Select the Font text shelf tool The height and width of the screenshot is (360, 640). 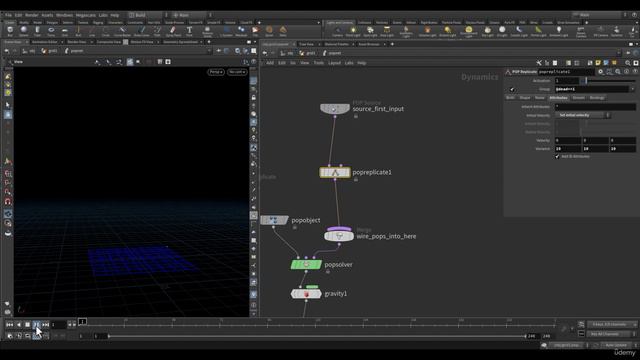pos(189,31)
